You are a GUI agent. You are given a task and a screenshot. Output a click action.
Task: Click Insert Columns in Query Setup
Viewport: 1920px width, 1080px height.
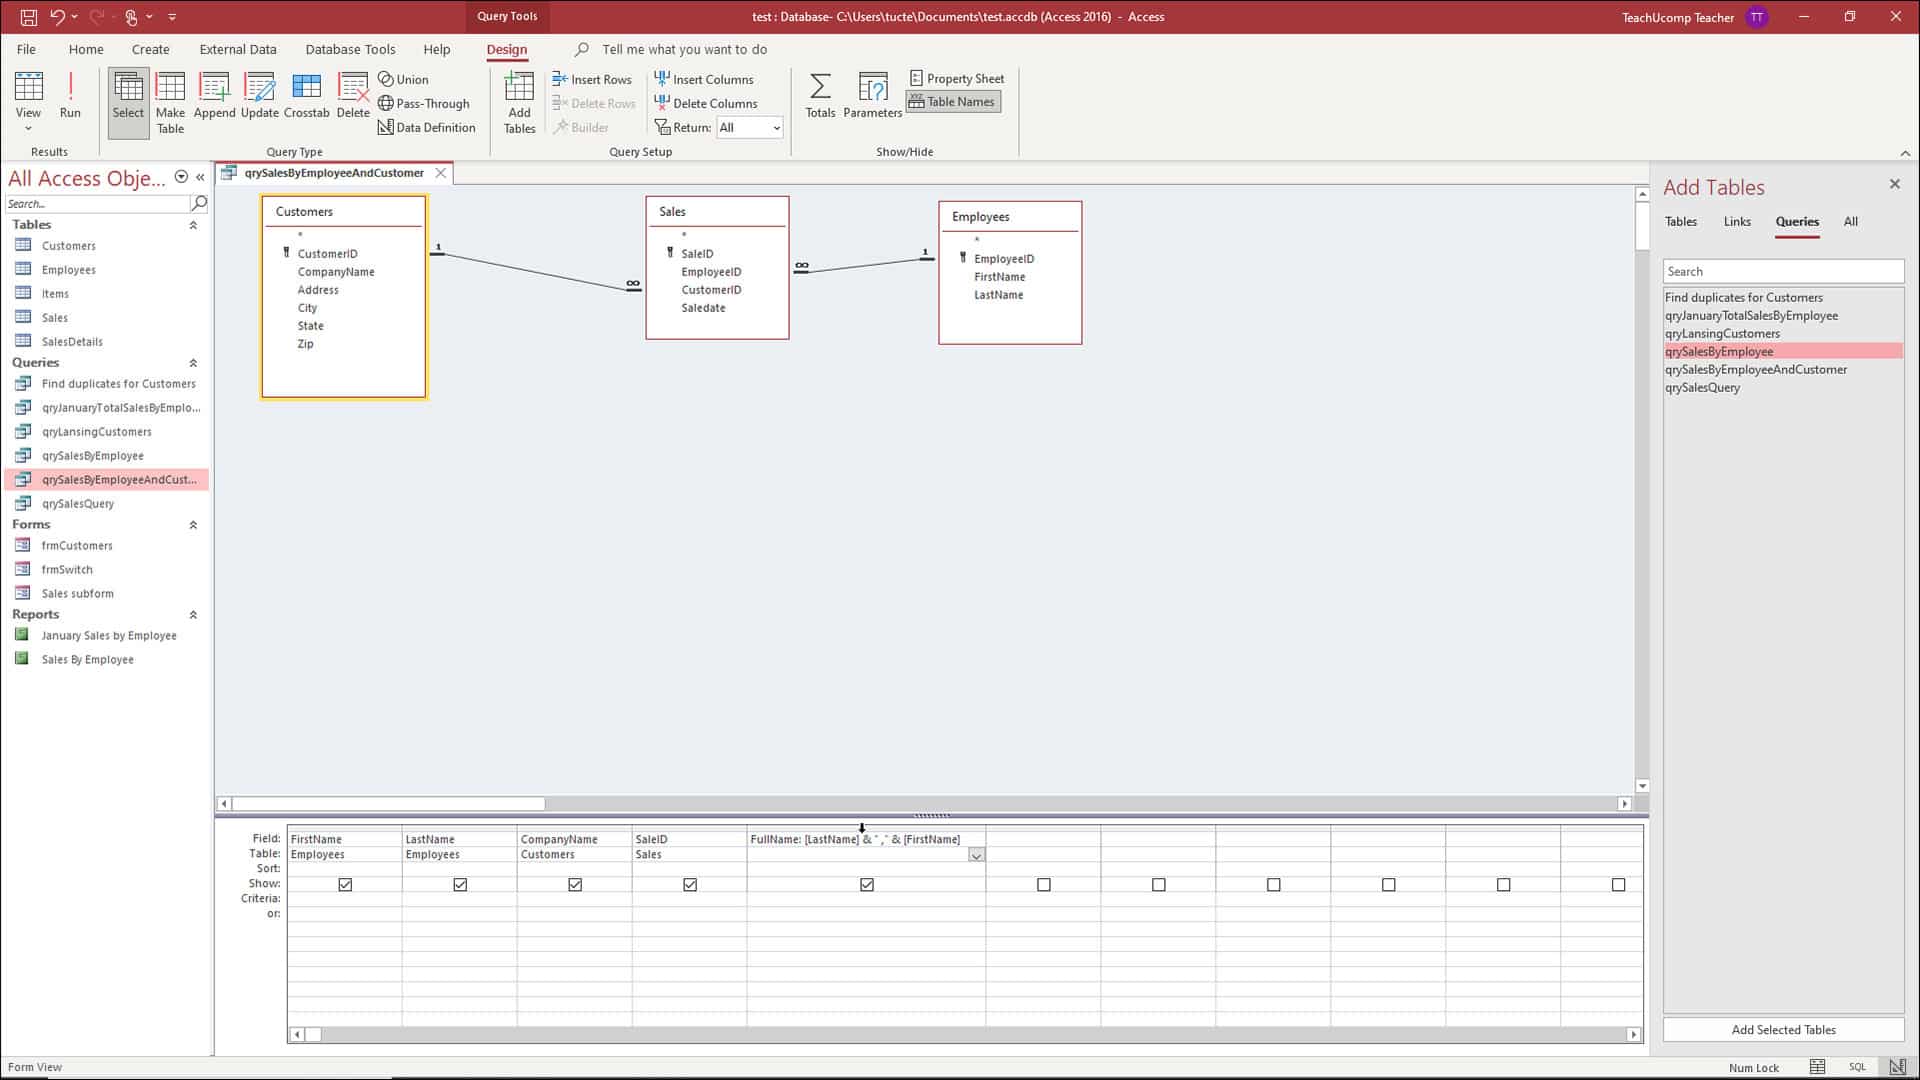point(704,79)
